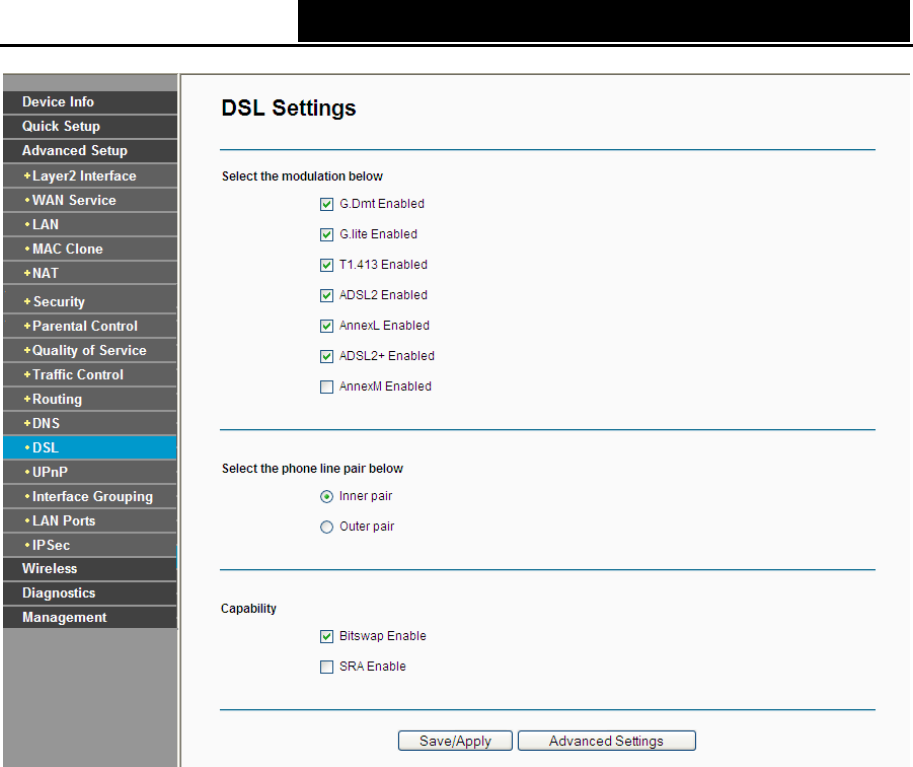Expand the Security submenu
The height and width of the screenshot is (767, 913).
[90, 302]
